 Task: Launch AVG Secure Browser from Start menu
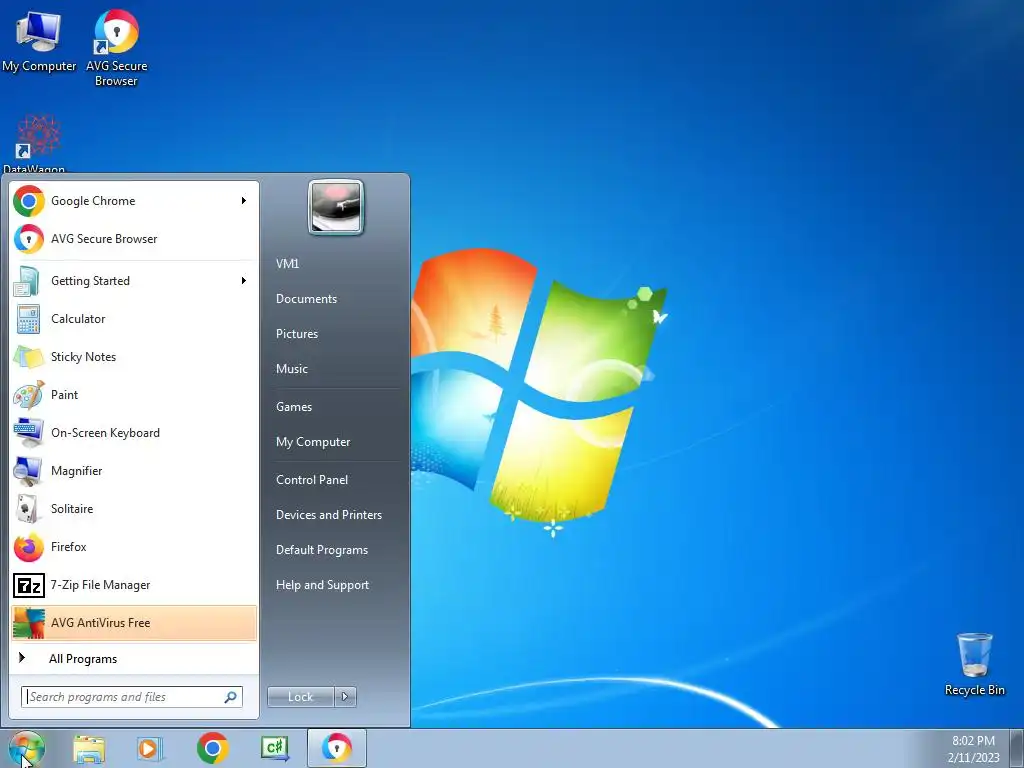click(x=134, y=239)
